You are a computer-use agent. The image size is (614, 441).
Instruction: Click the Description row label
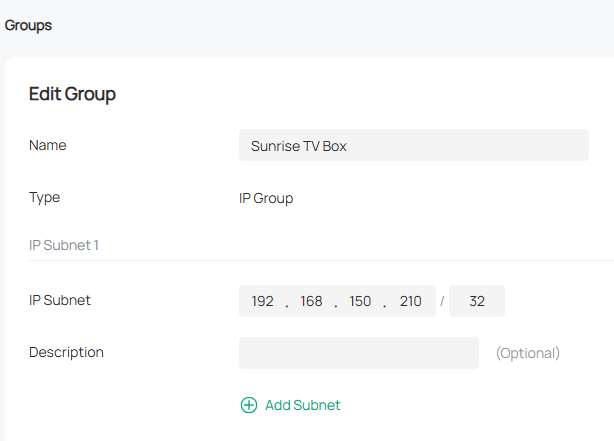click(x=66, y=352)
